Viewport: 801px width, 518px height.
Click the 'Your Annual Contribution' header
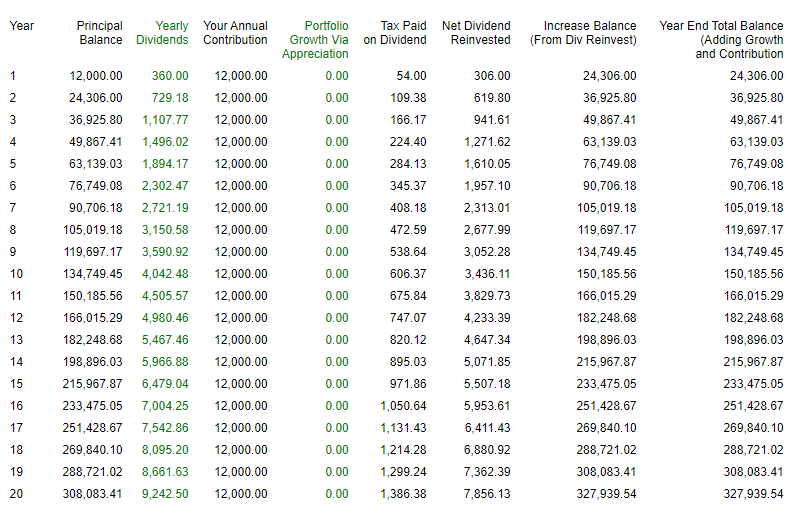(235, 33)
